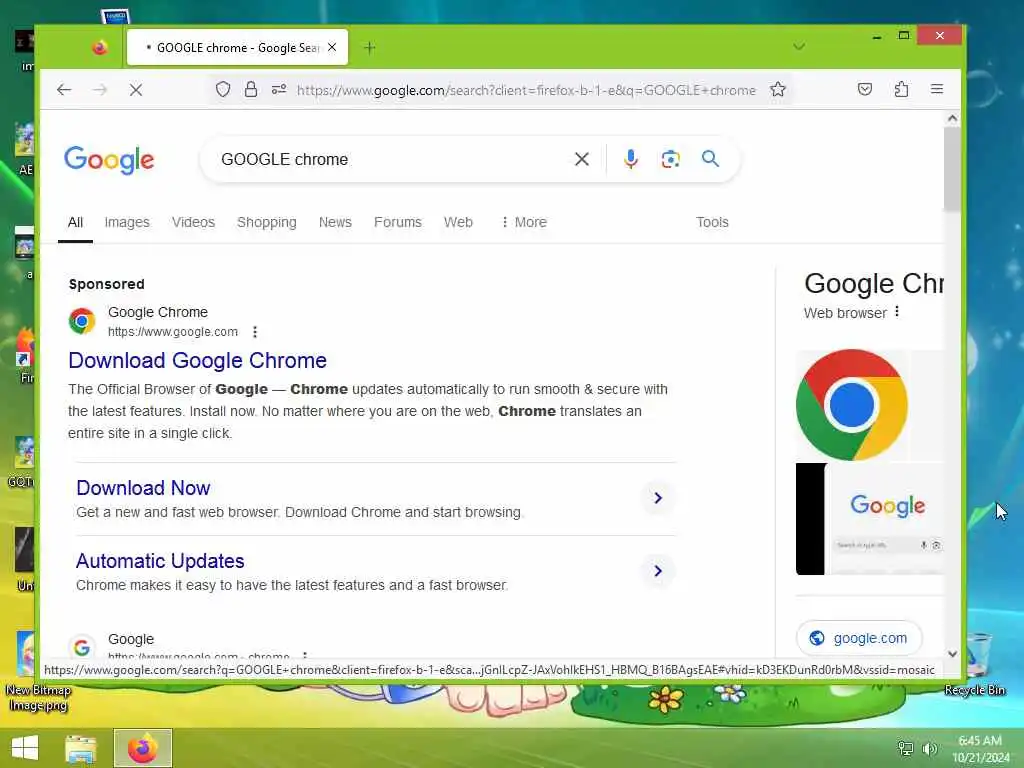Select the Recycle Bin desktop icon

click(x=976, y=665)
